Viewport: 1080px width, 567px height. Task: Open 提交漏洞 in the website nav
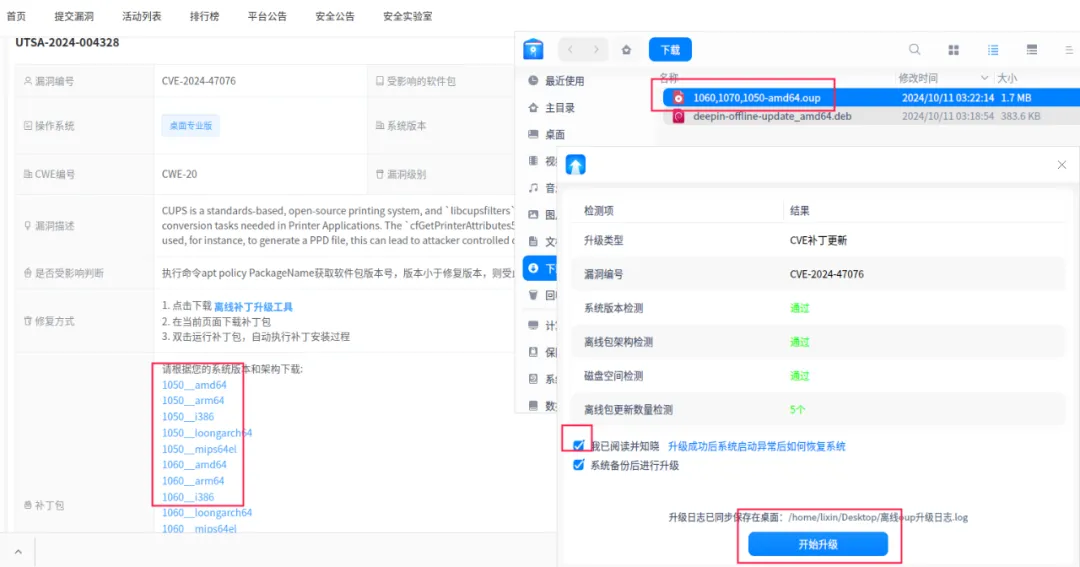pos(74,16)
